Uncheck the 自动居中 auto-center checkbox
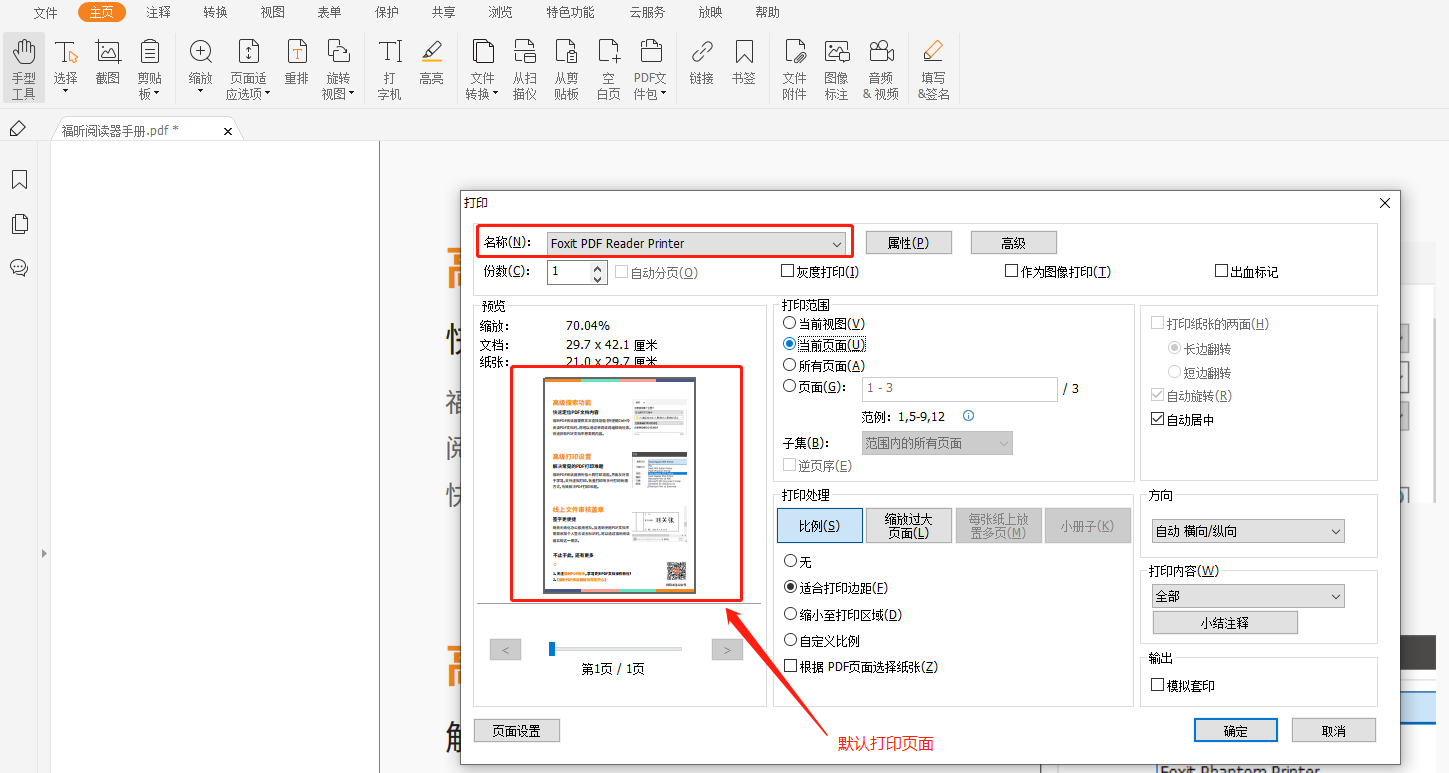The height and width of the screenshot is (773, 1449). coord(1158,420)
